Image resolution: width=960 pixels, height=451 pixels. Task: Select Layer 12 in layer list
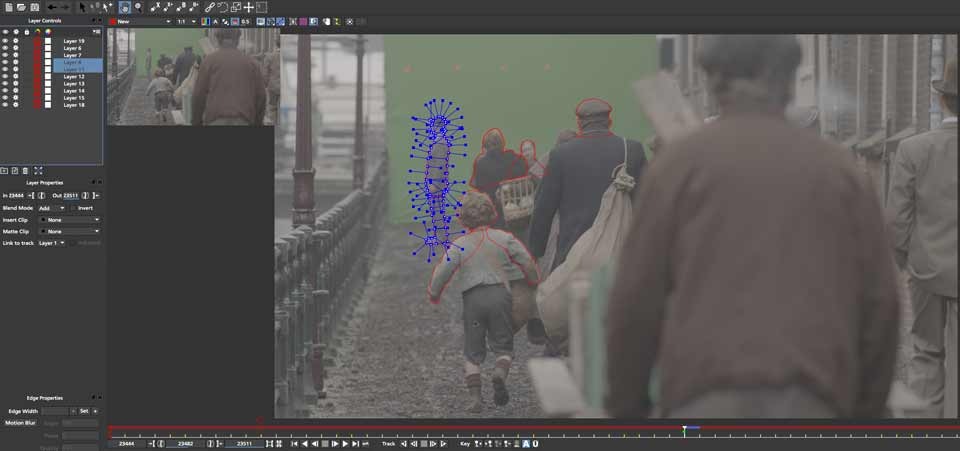[x=73, y=77]
